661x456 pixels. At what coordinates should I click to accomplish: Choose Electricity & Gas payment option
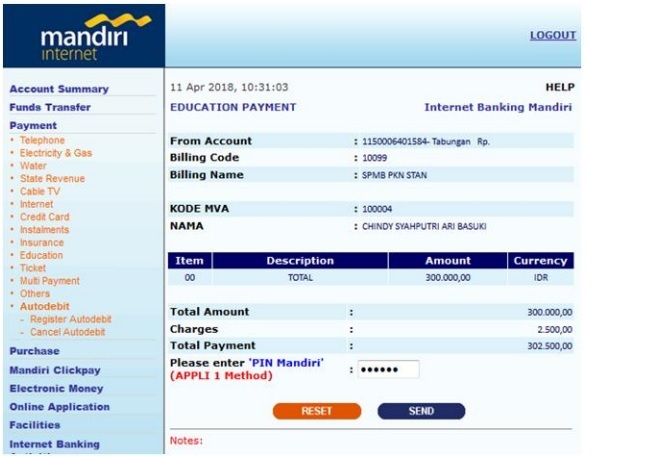(x=56, y=153)
